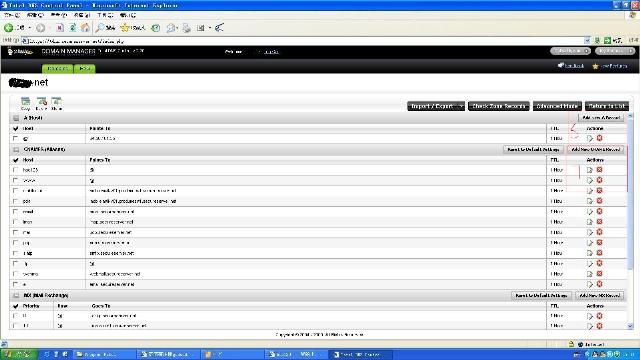Open the Edit toolbar dropdown arrow

coord(210,28)
